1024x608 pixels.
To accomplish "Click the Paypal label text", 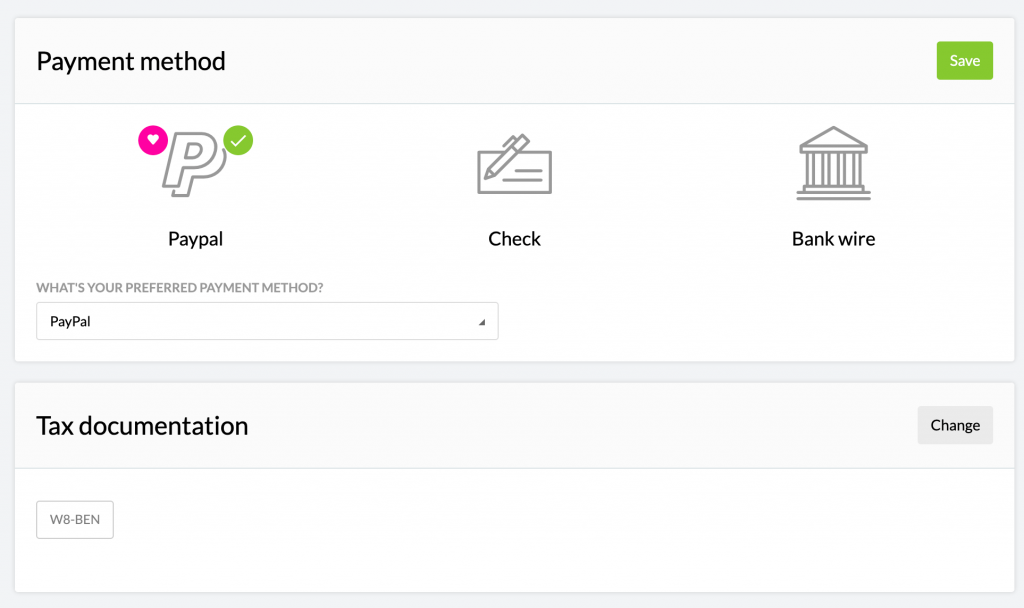I will point(195,239).
